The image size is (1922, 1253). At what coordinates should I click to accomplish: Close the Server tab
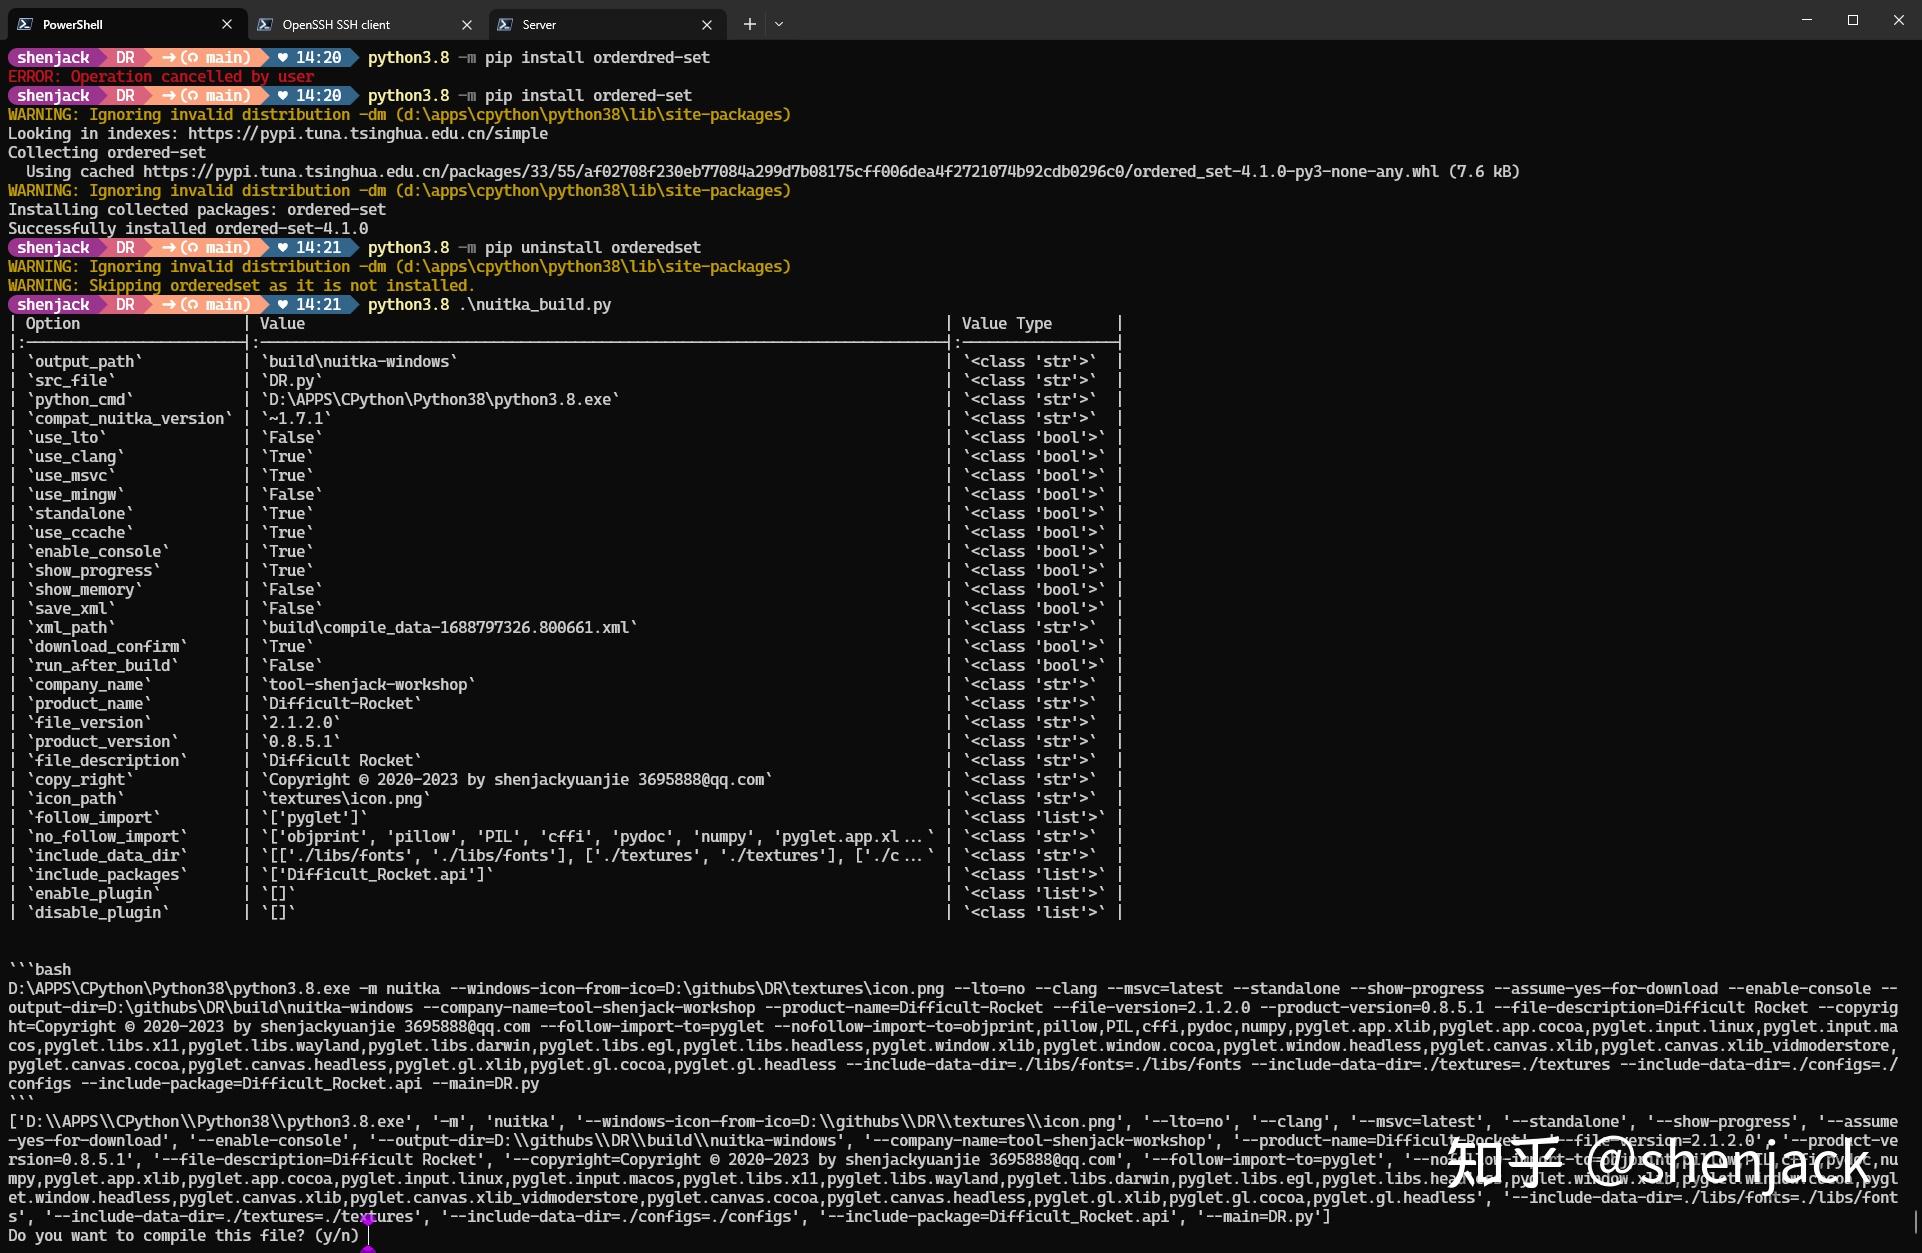[707, 24]
